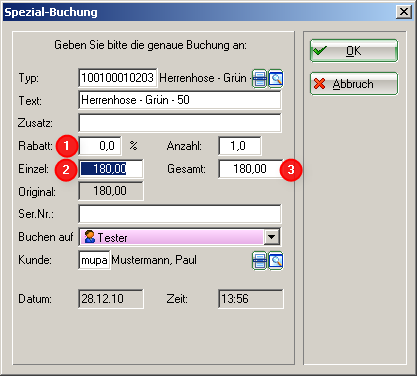417x376 pixels.
Task: Click the Tester user icon in Buchen auf
Action: pyautogui.click(x=89, y=237)
